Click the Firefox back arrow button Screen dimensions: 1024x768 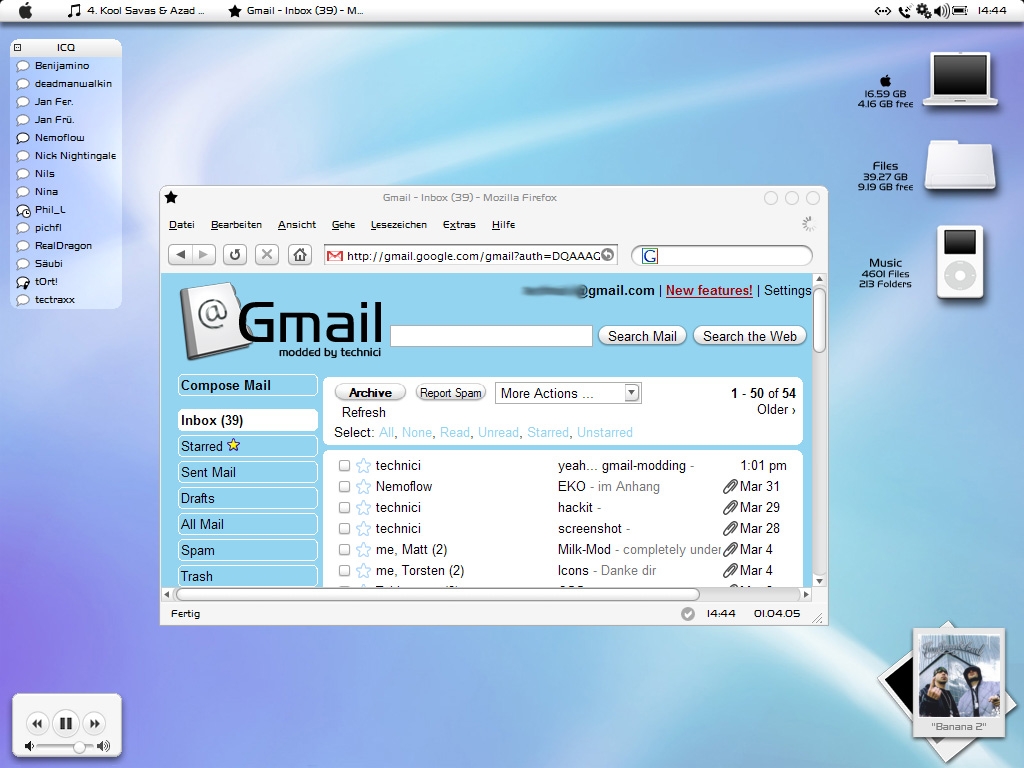[x=181, y=255]
